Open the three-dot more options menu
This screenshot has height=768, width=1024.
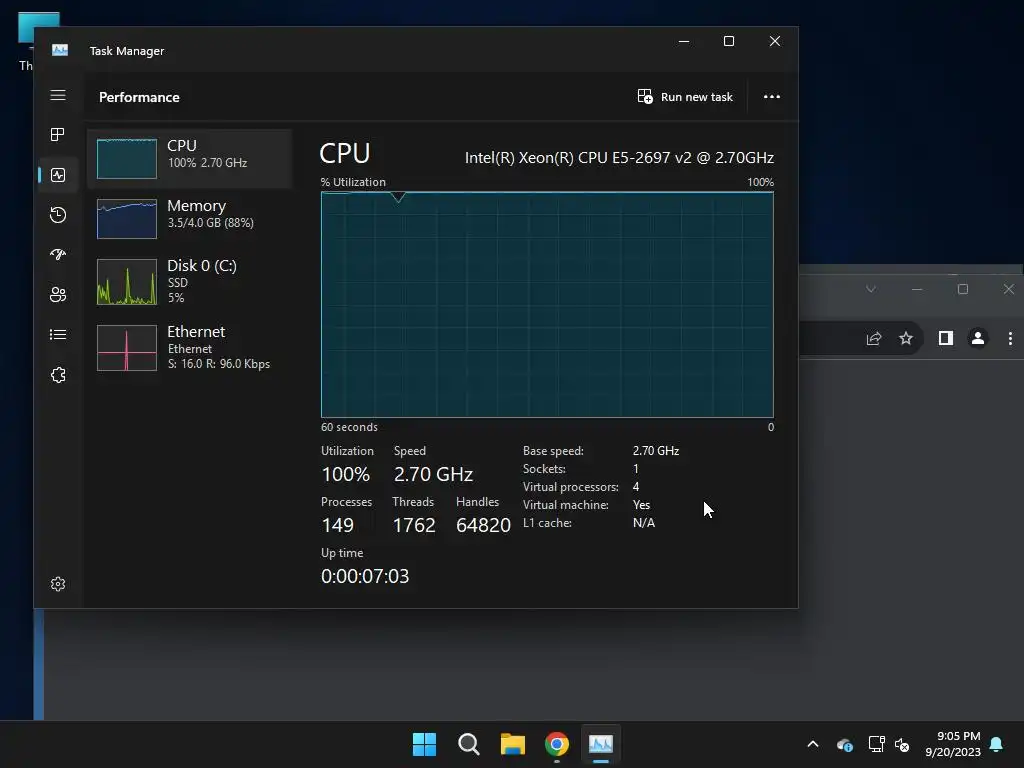pyautogui.click(x=772, y=97)
